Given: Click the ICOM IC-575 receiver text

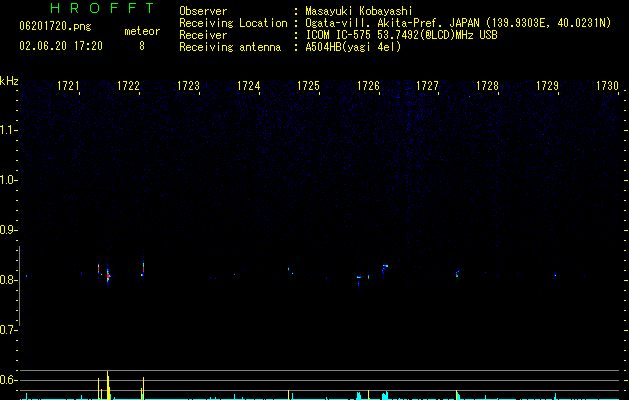Looking at the screenshot, I should coord(401,35).
